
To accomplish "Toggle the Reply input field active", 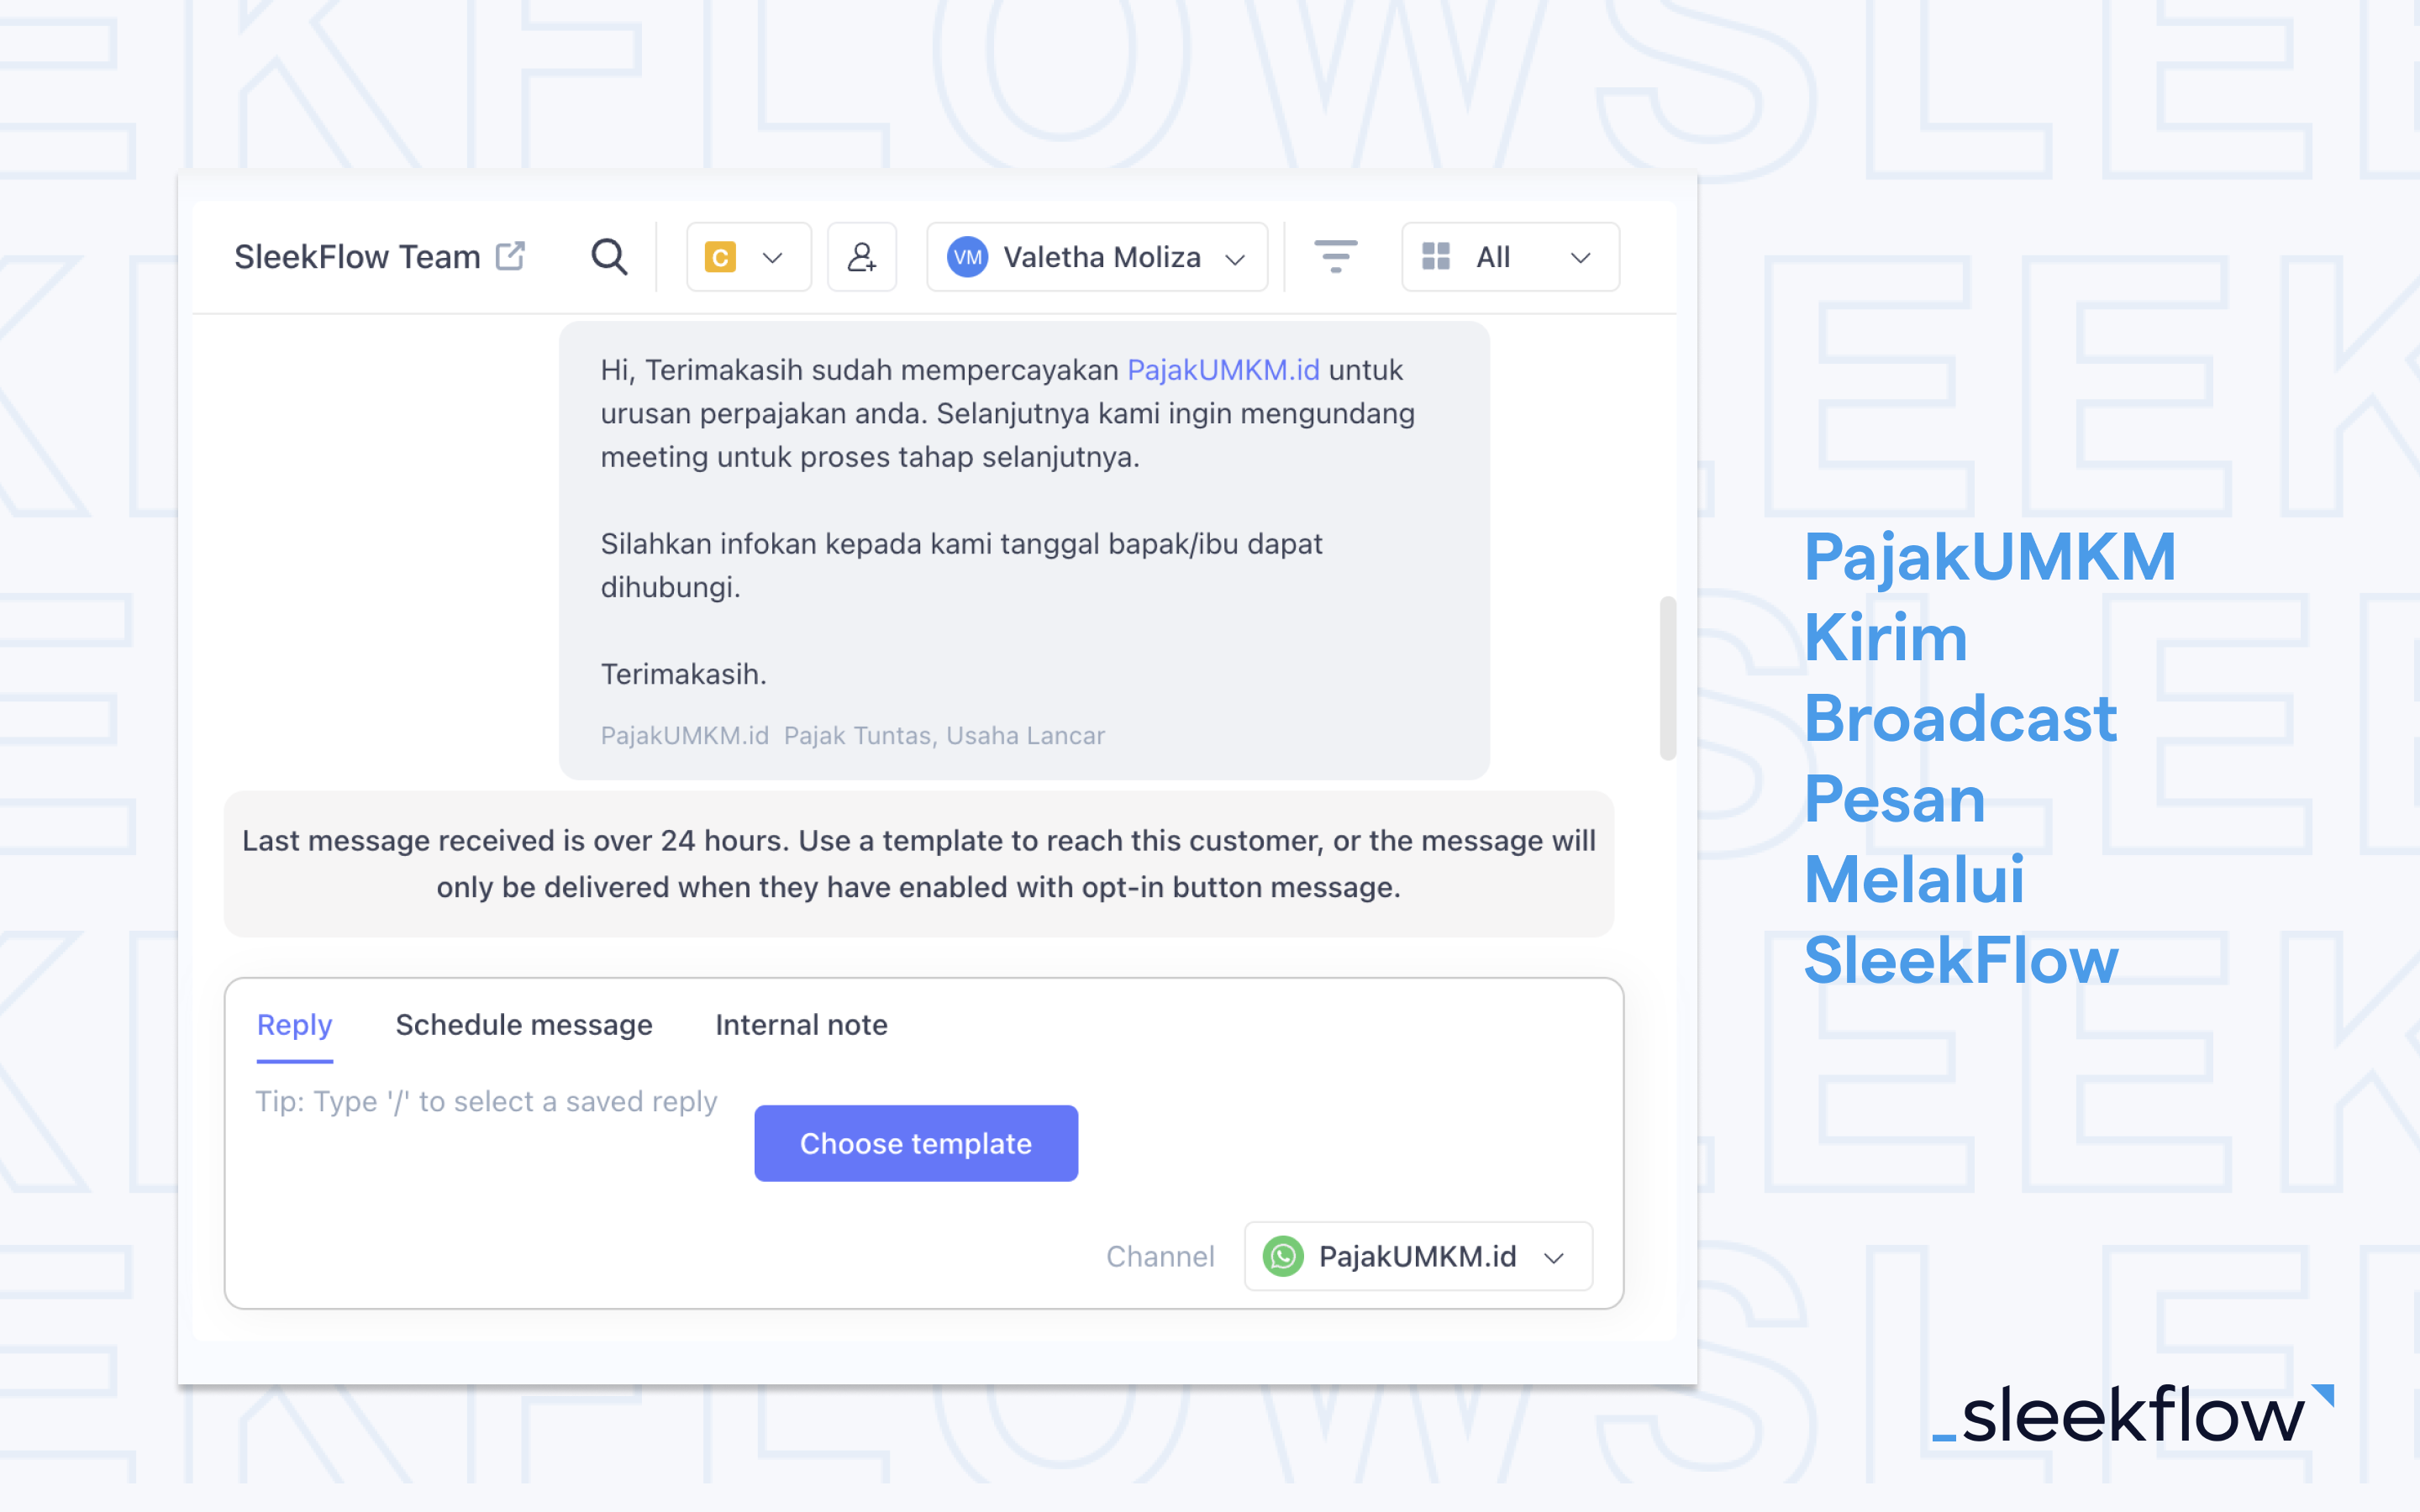I will pos(292,1024).
